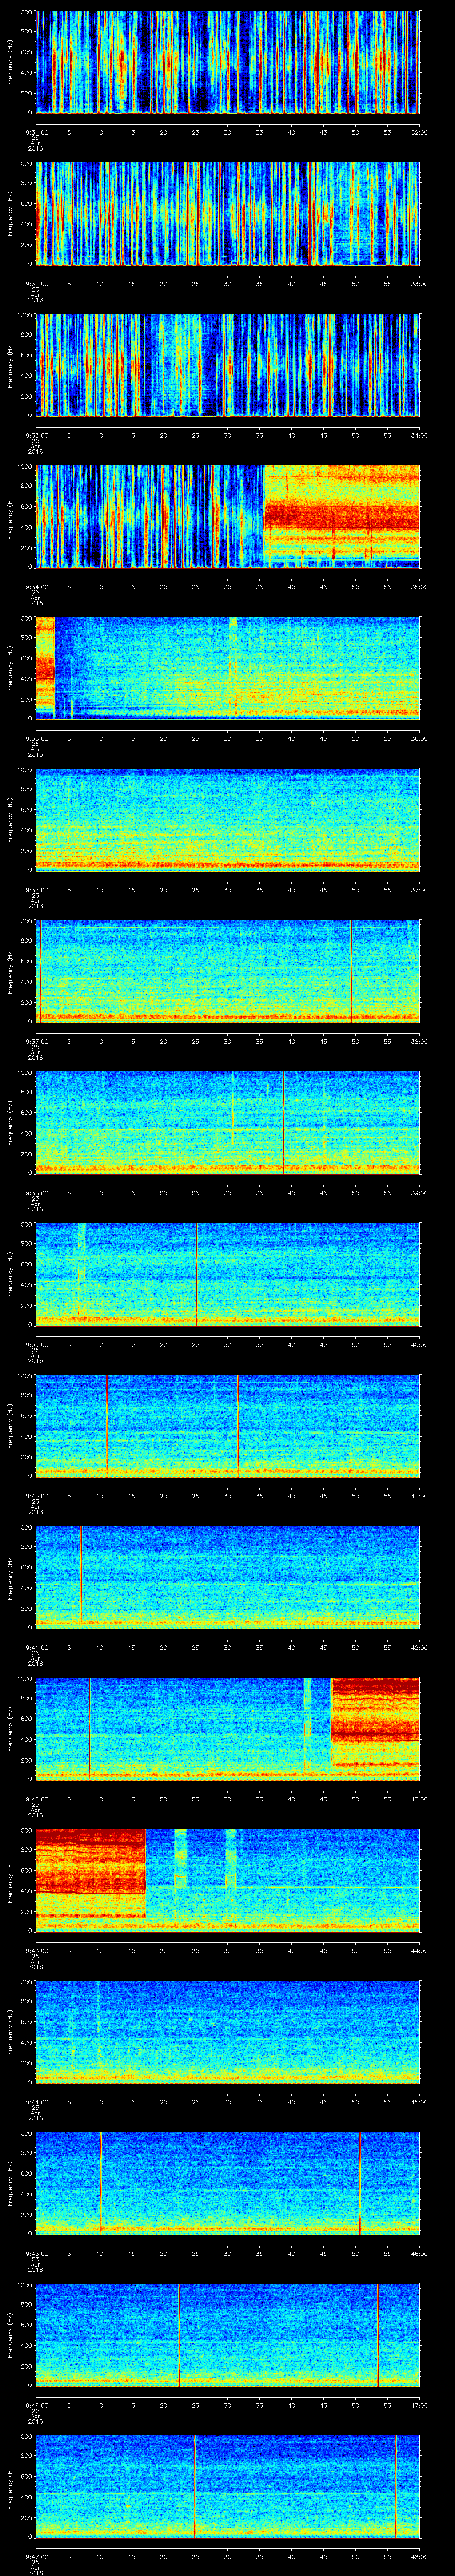Click the red spike near 51 s in 9:45:00 panel
The width and height of the screenshot is (455, 2576).
tap(360, 2183)
